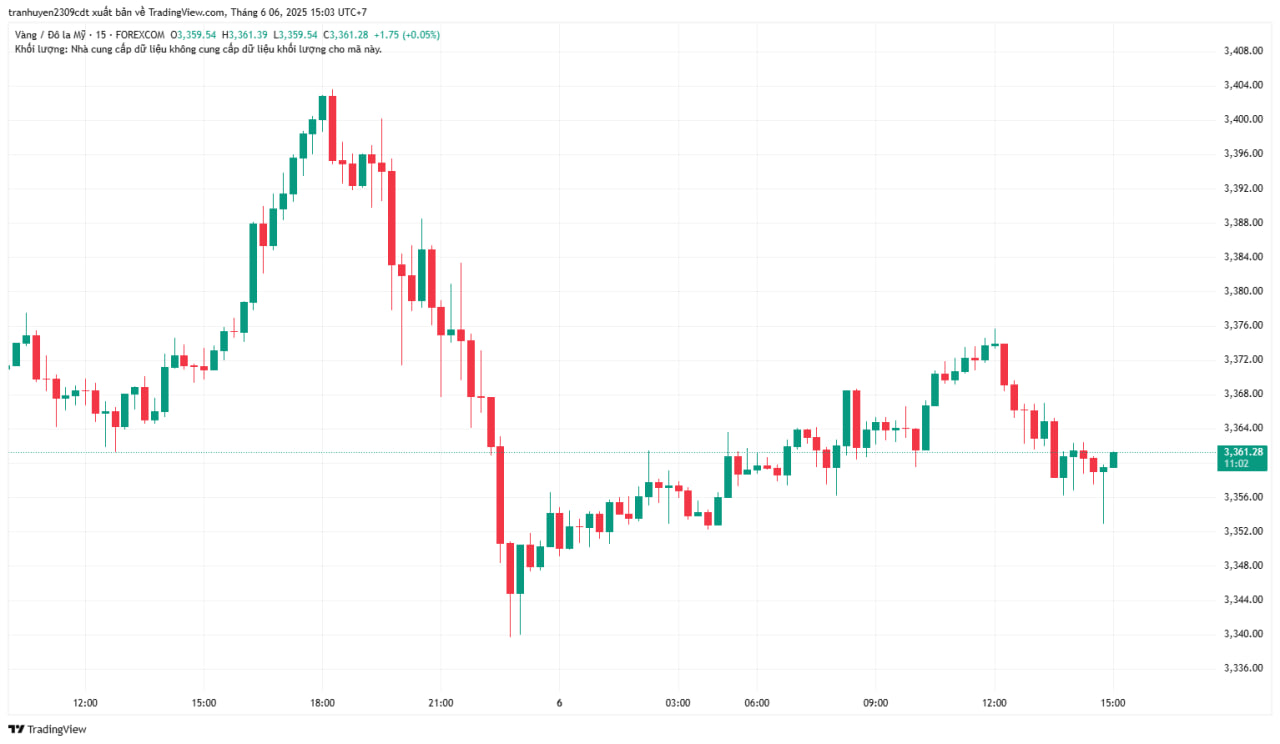Click the 11:02 bar countdown timer
The width and height of the screenshot is (1280, 744).
coord(1236,464)
